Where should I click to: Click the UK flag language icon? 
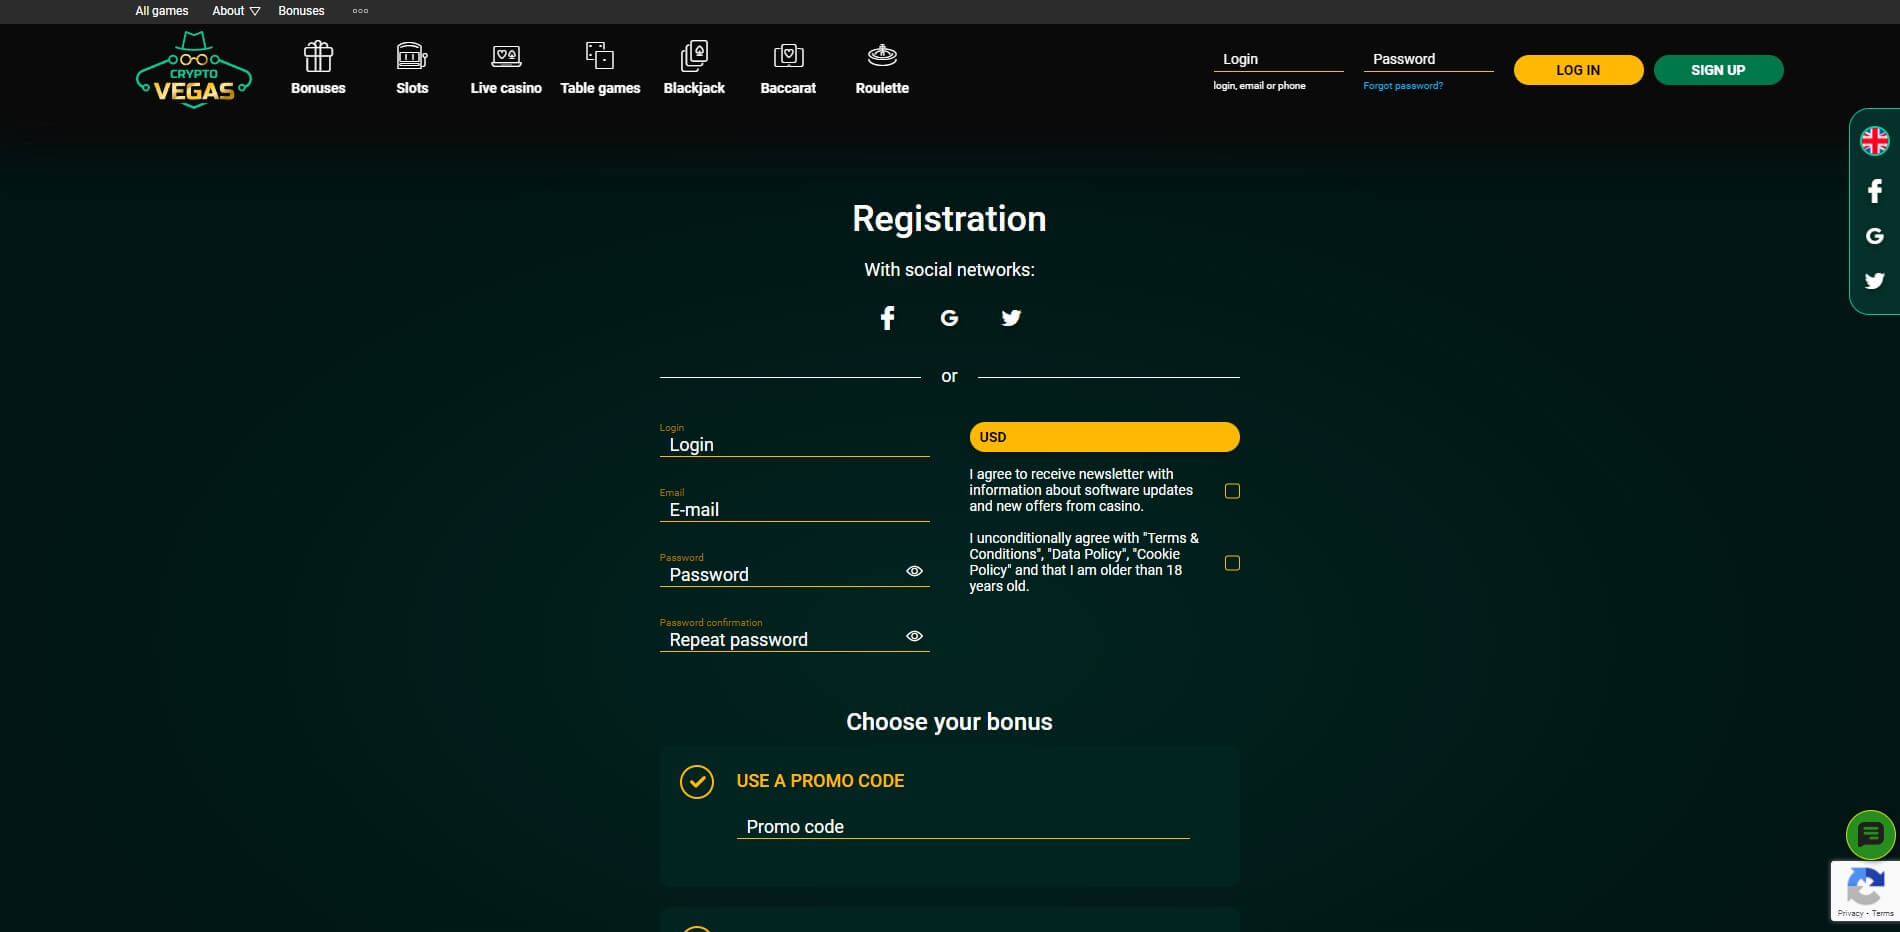pos(1875,141)
